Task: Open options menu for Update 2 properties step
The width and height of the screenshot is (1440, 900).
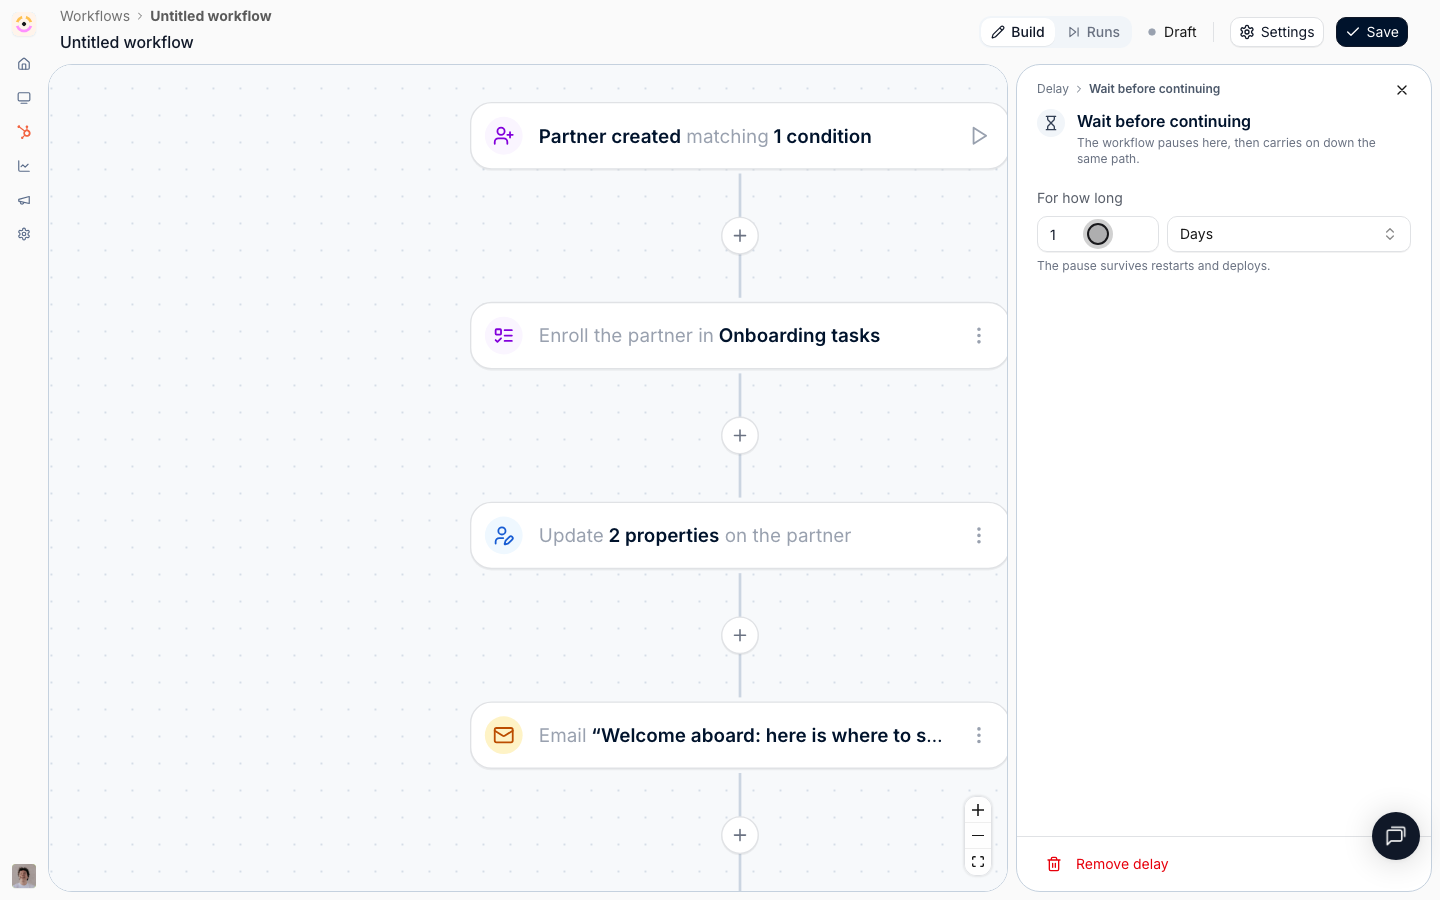Action: pyautogui.click(x=979, y=536)
